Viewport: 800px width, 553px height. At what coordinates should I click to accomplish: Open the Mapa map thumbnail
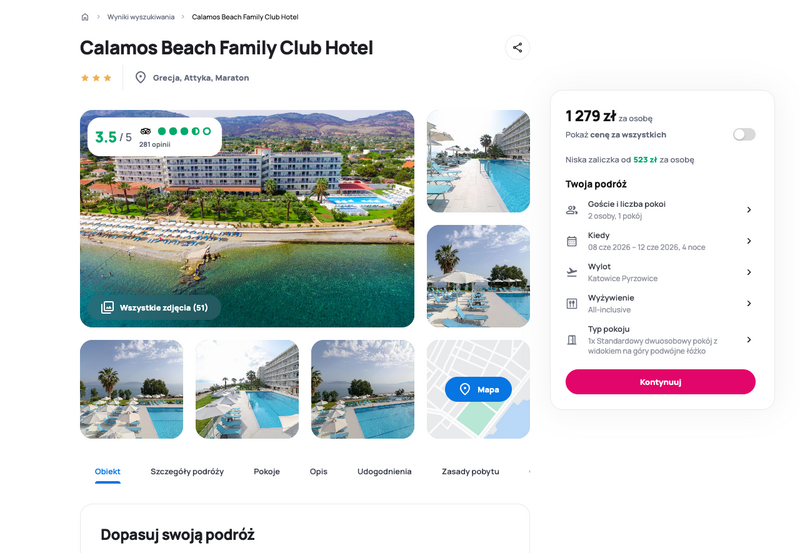[478, 389]
